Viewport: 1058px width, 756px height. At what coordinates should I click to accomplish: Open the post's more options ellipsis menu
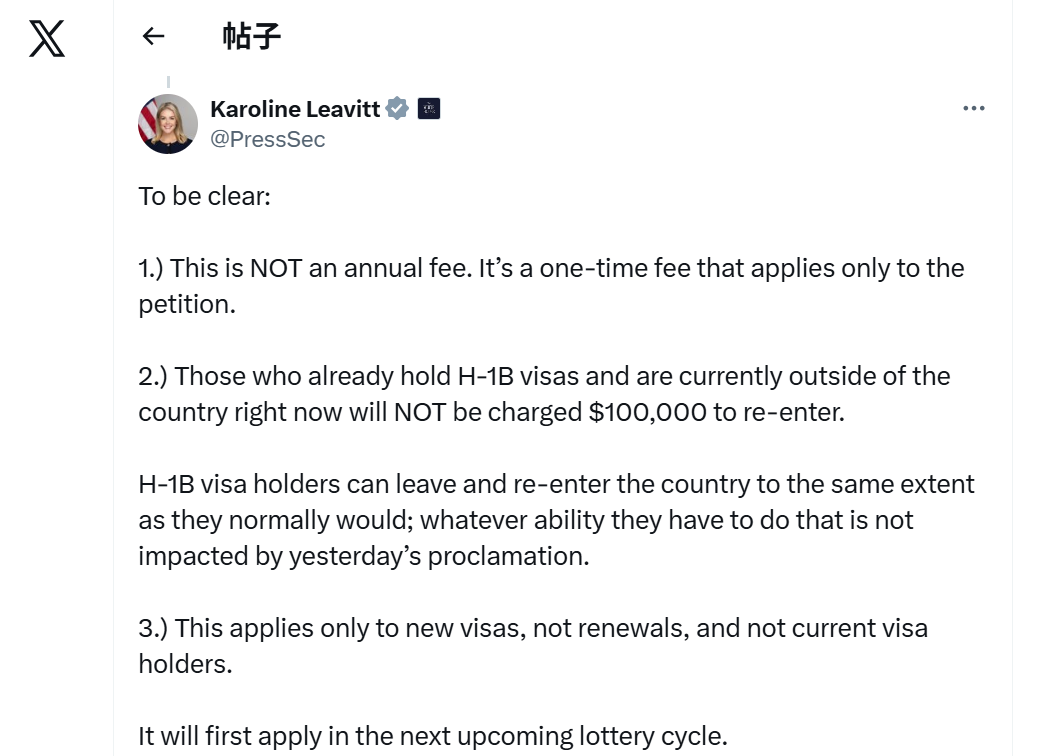(x=973, y=108)
